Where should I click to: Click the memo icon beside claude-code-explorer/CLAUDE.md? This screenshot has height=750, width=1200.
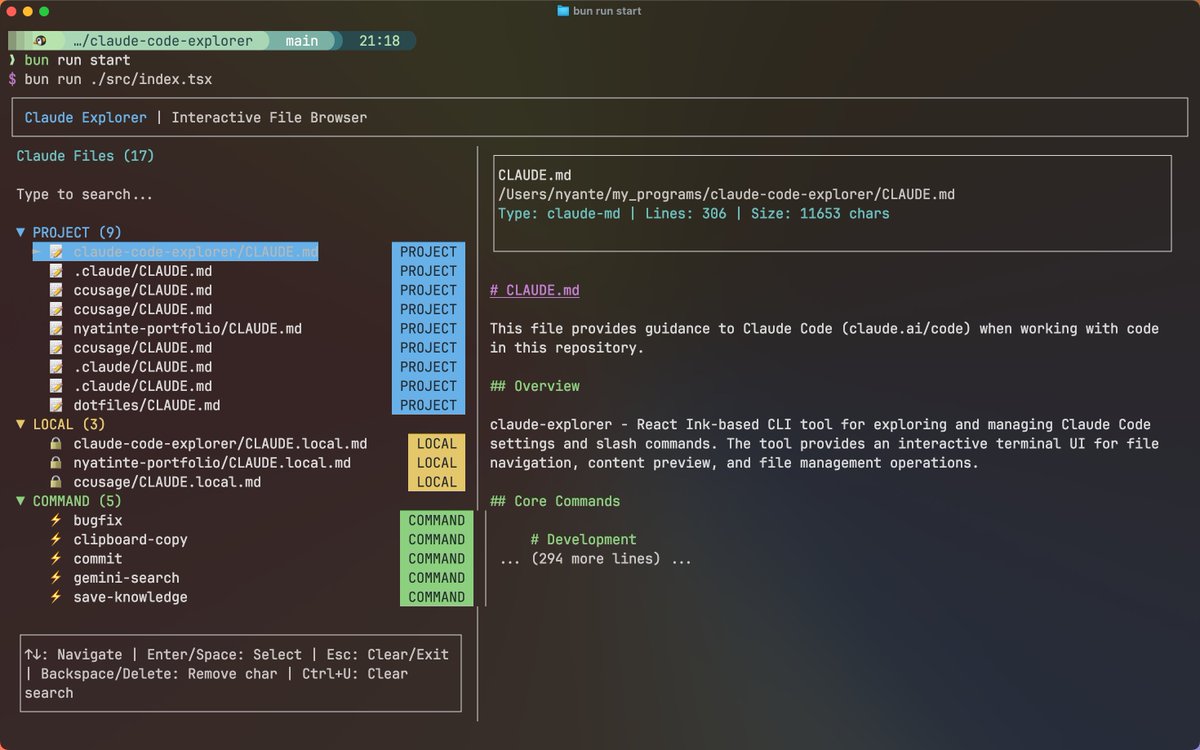(57, 252)
